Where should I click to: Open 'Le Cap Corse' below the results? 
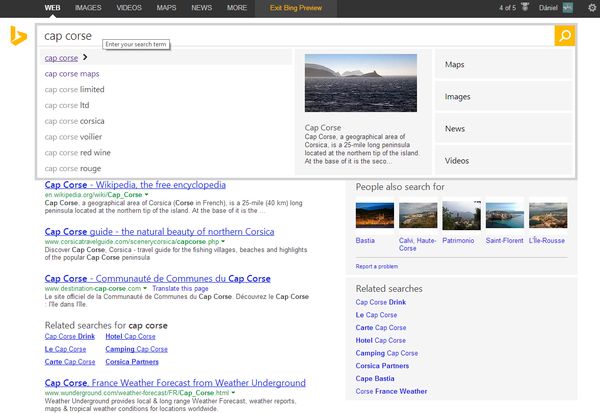(65, 349)
